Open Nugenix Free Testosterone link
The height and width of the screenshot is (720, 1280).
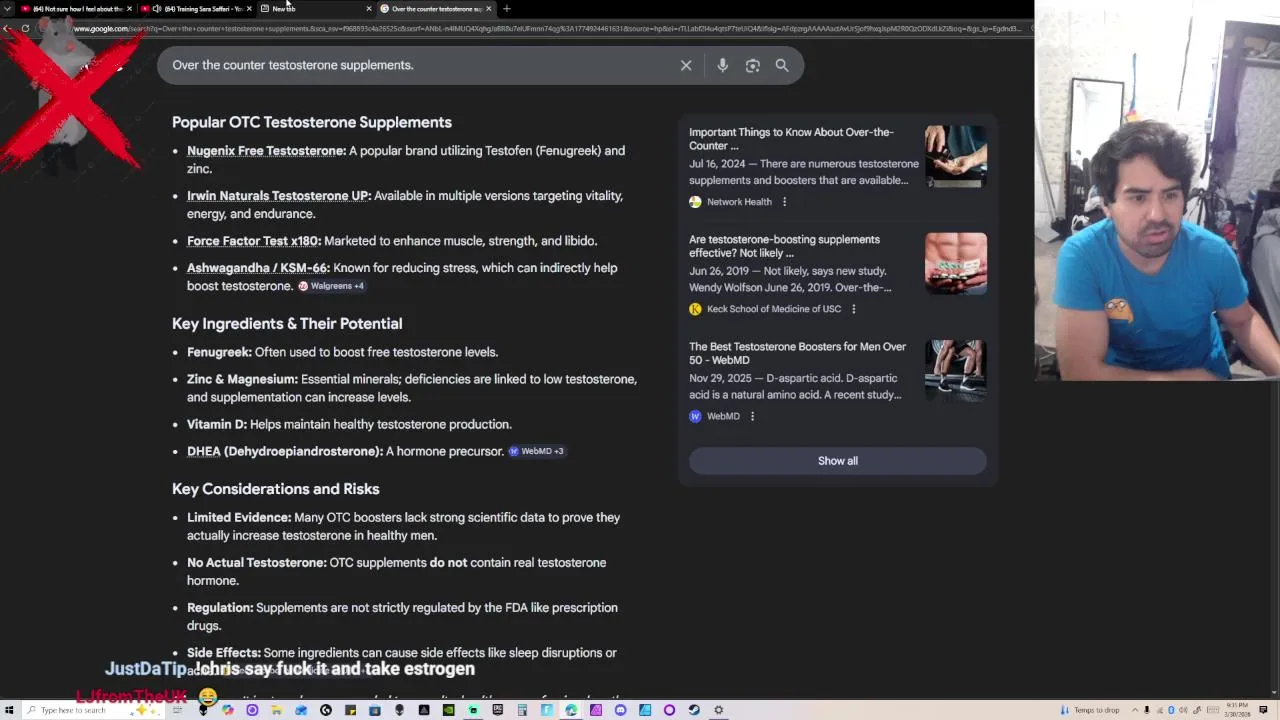point(266,151)
